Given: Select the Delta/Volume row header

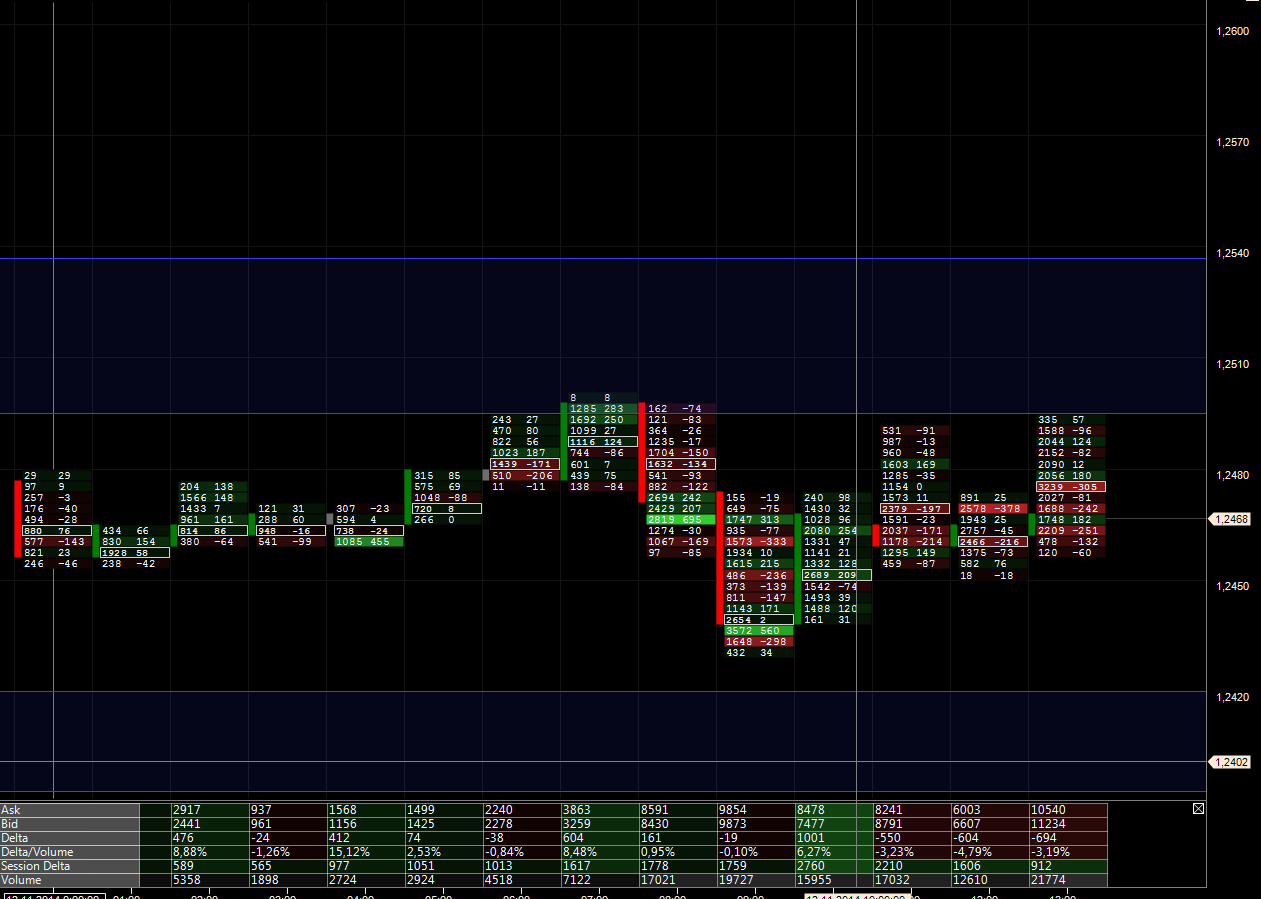Looking at the screenshot, I should coord(70,852).
